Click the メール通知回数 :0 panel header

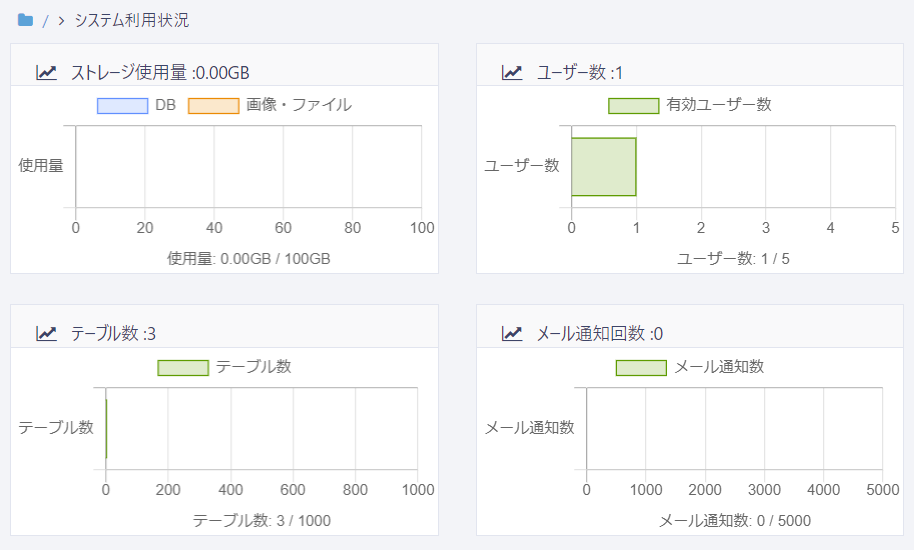(600, 333)
